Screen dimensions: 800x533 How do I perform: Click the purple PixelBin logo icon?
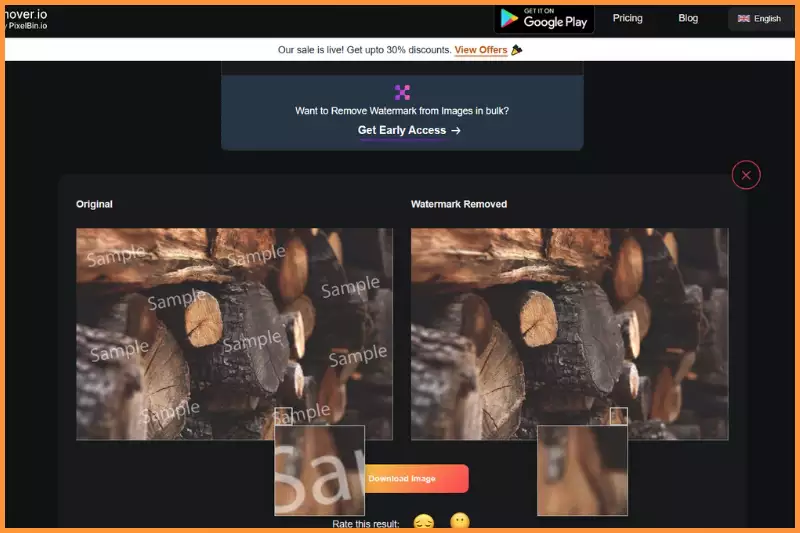point(402,92)
